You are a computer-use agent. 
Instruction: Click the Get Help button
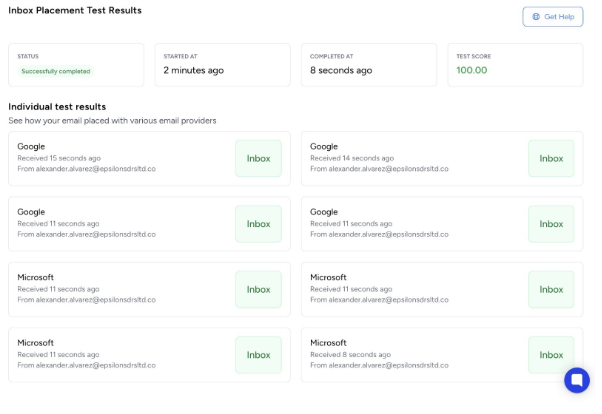pos(552,17)
